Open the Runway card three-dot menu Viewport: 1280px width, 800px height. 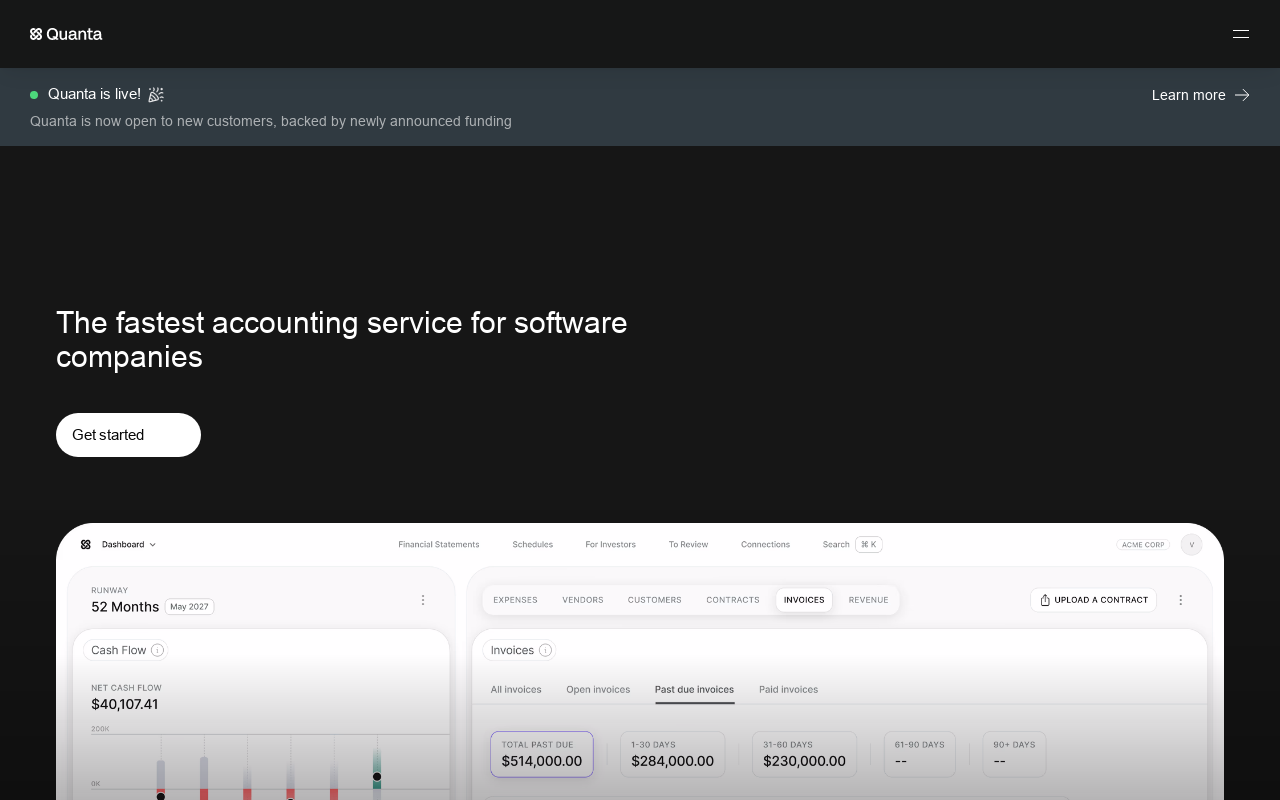pos(423,600)
